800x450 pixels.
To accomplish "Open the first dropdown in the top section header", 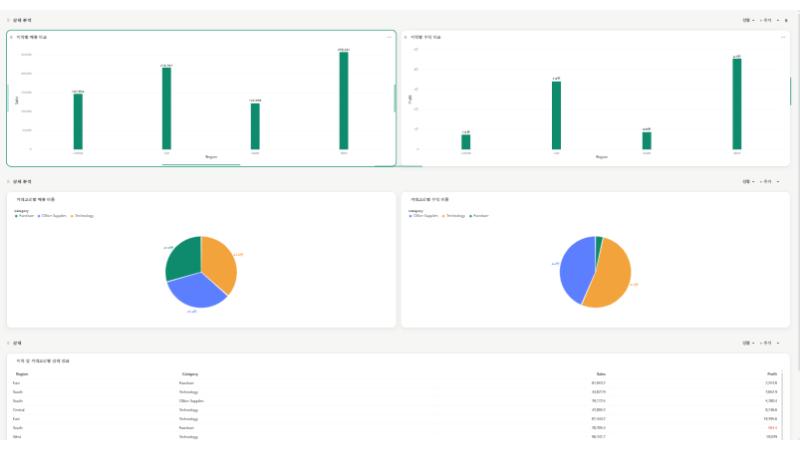I will coord(748,20).
